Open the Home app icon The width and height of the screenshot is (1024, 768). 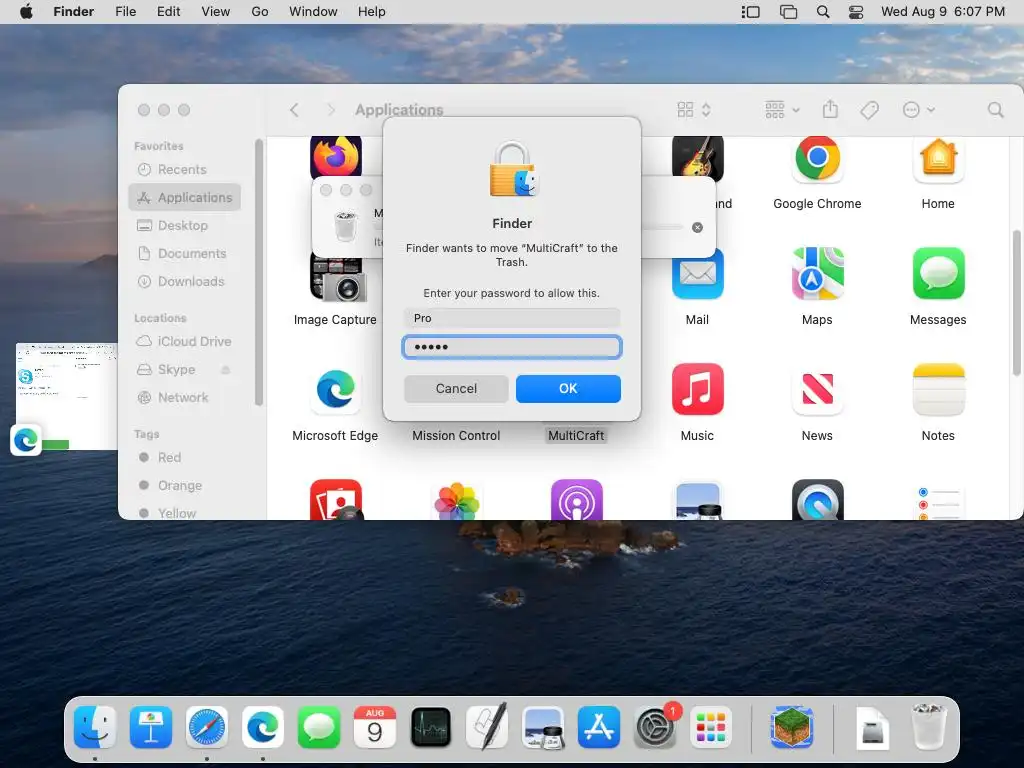pos(938,159)
